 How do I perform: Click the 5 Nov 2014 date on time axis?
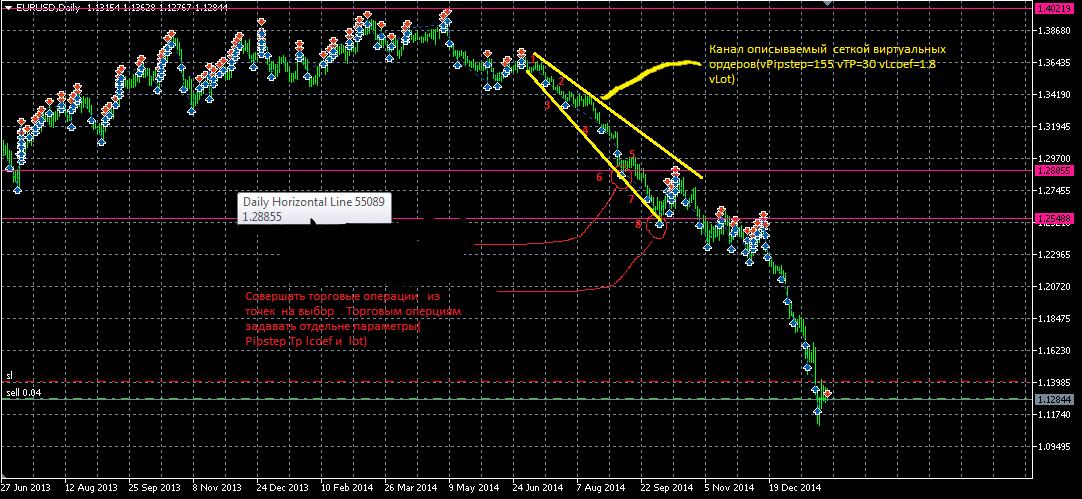coord(731,487)
